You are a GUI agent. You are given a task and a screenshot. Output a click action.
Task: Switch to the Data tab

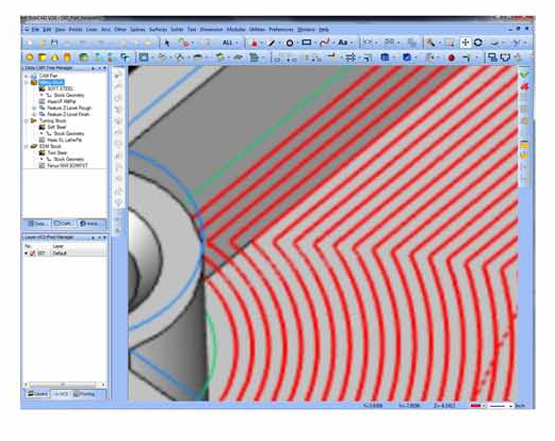click(x=37, y=224)
